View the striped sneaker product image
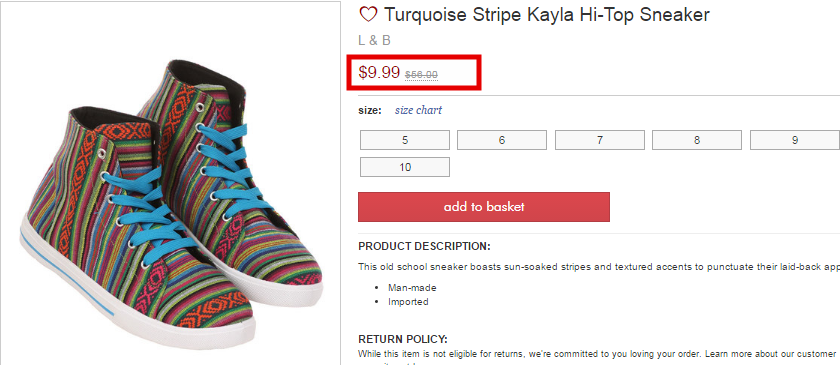 click(x=171, y=204)
